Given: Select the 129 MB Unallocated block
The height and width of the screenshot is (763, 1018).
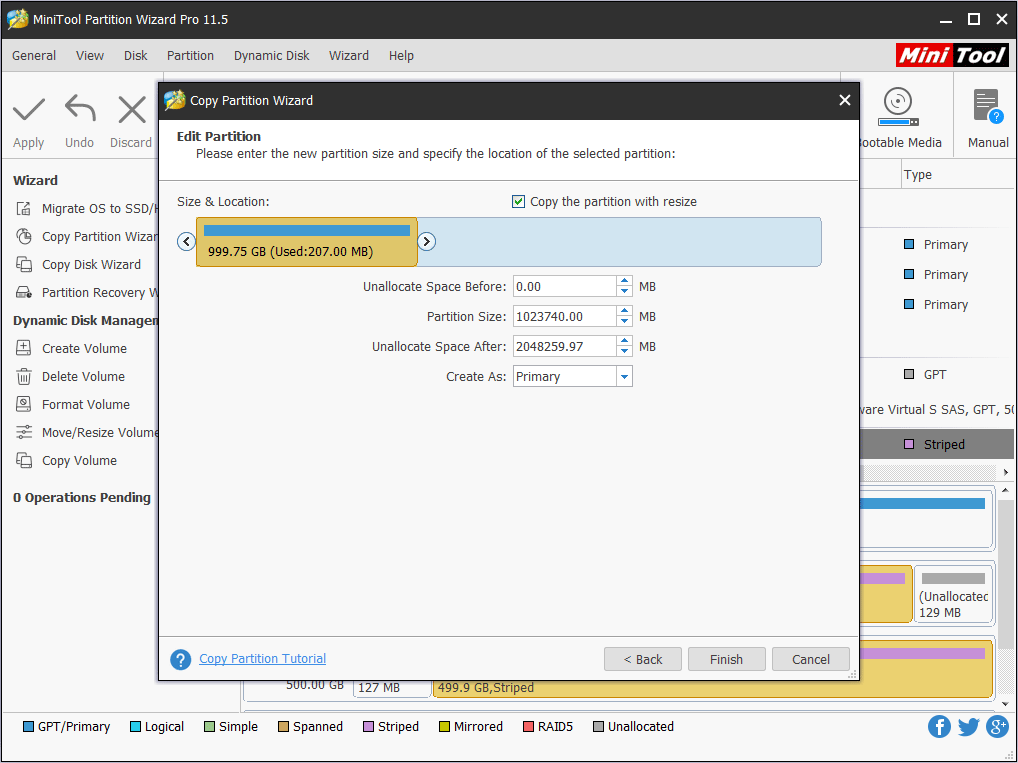Looking at the screenshot, I should pyautogui.click(x=952, y=594).
